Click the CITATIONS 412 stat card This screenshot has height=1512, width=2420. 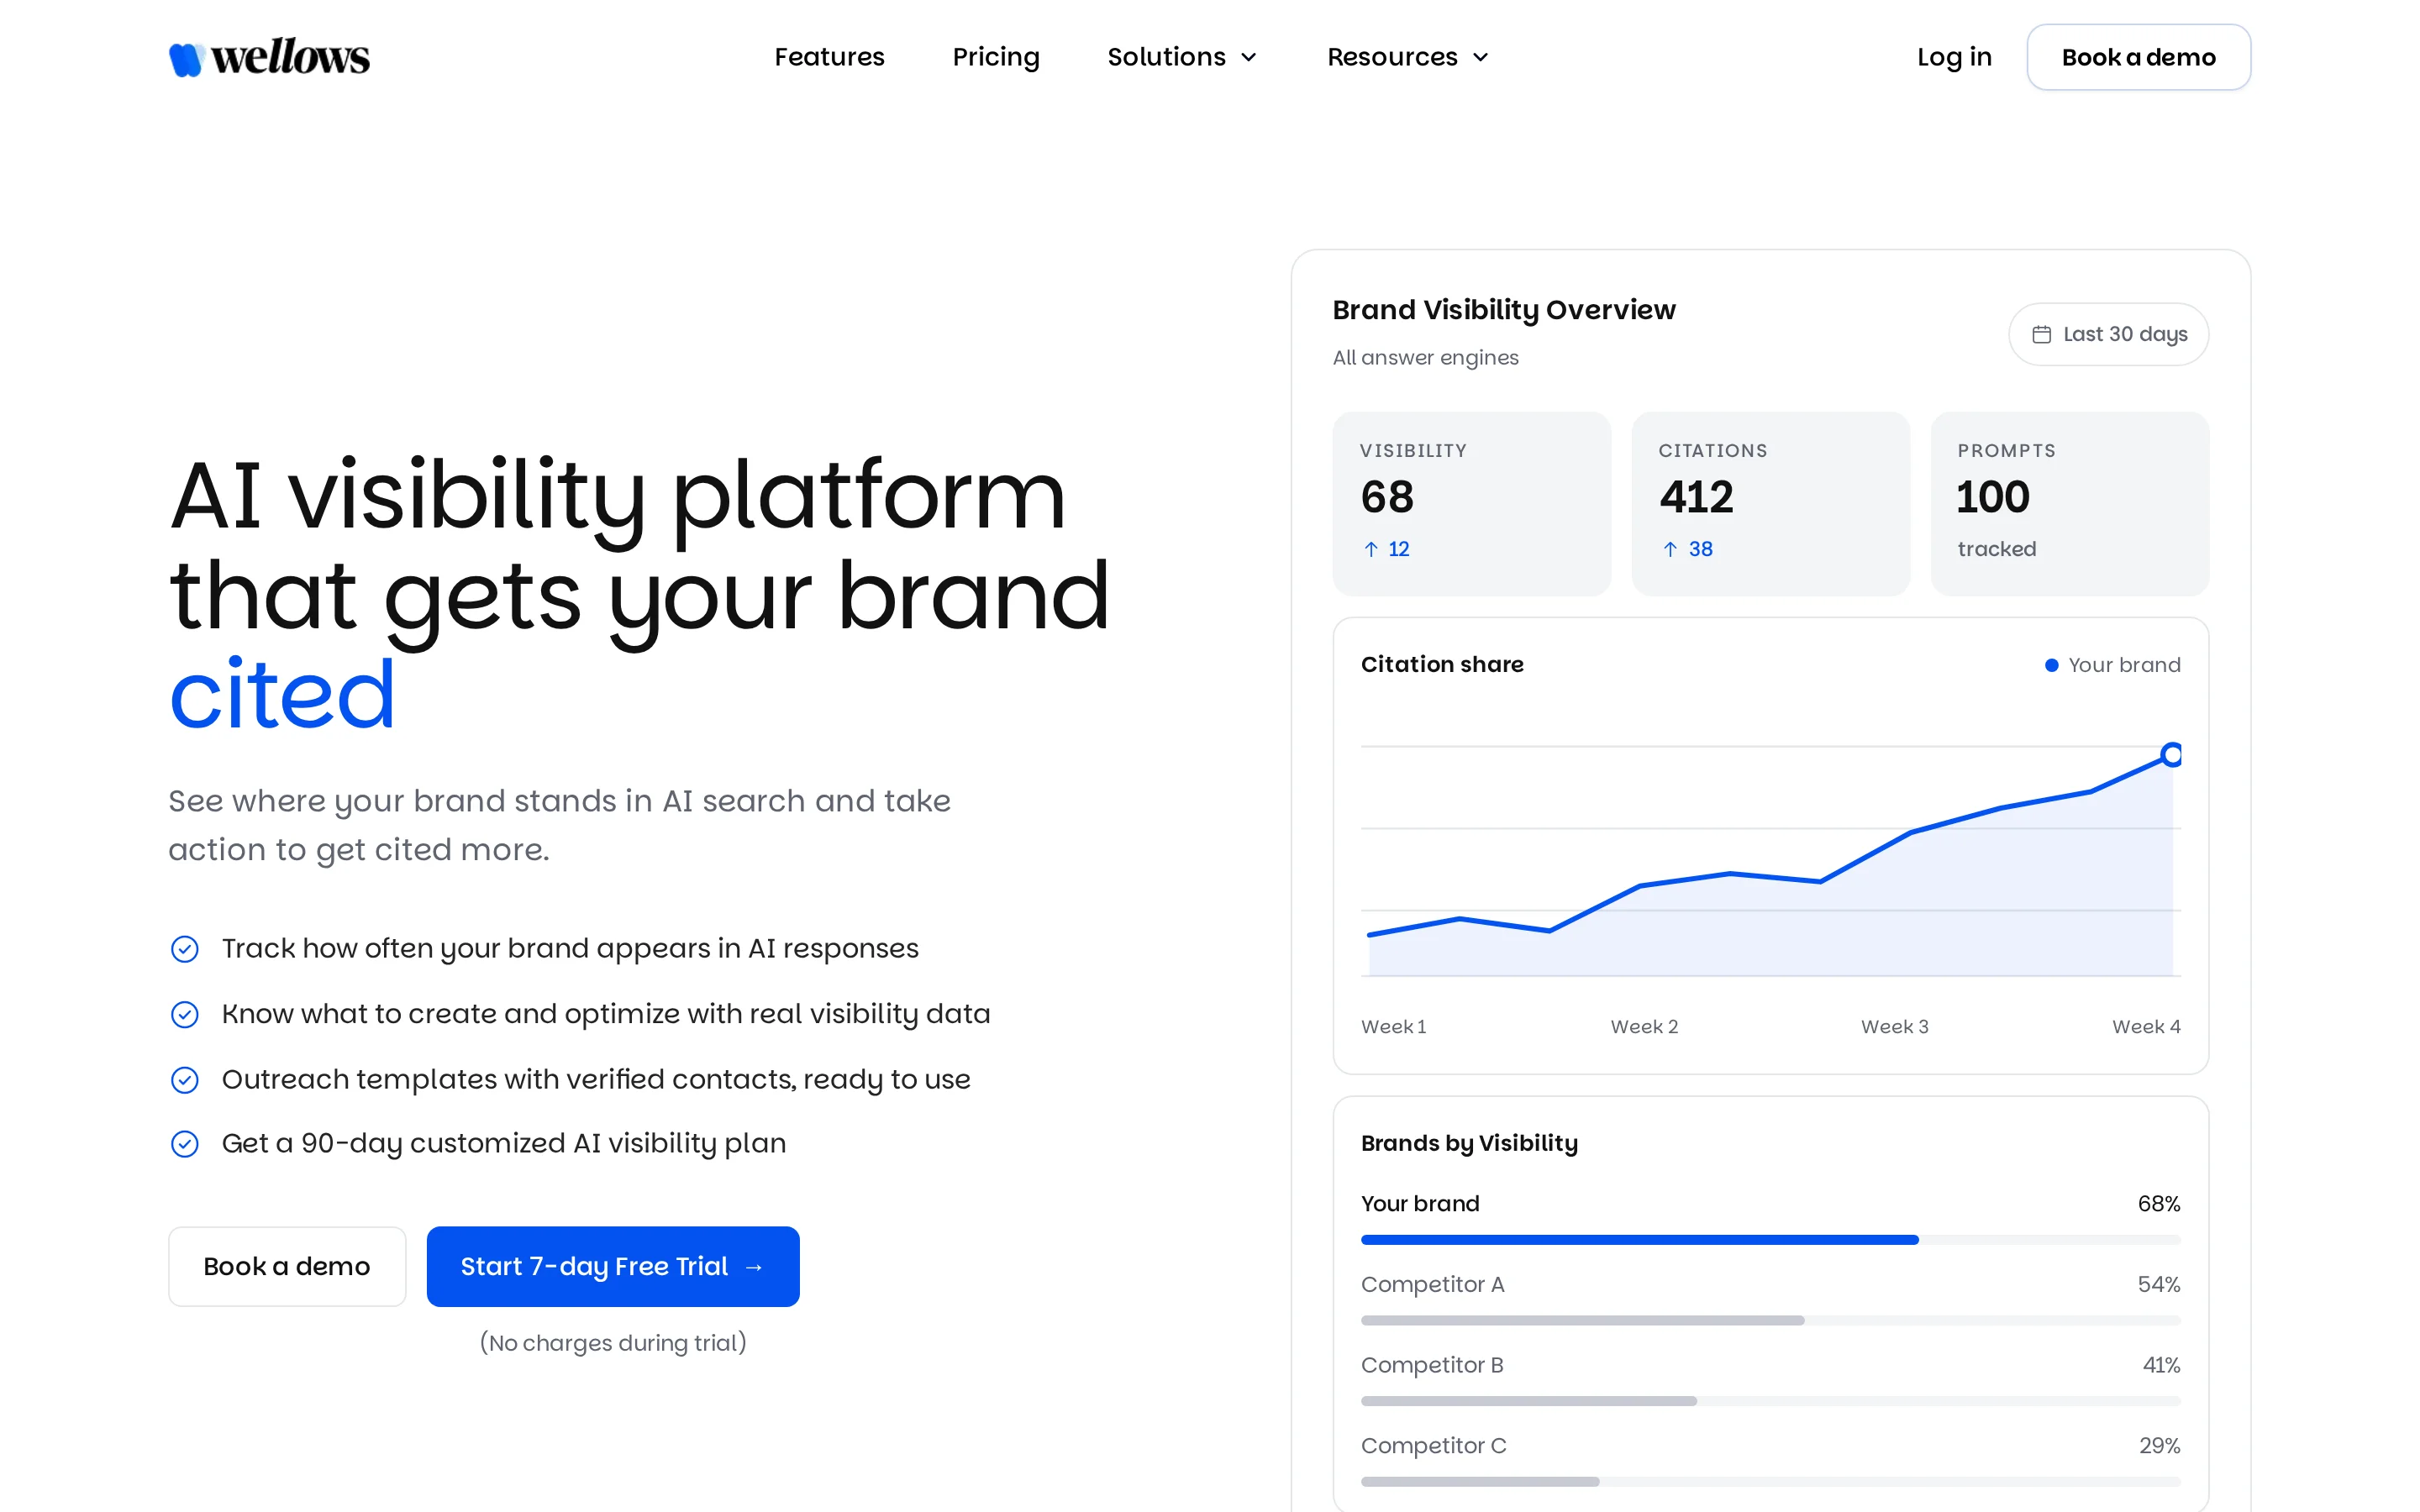[x=1770, y=503]
